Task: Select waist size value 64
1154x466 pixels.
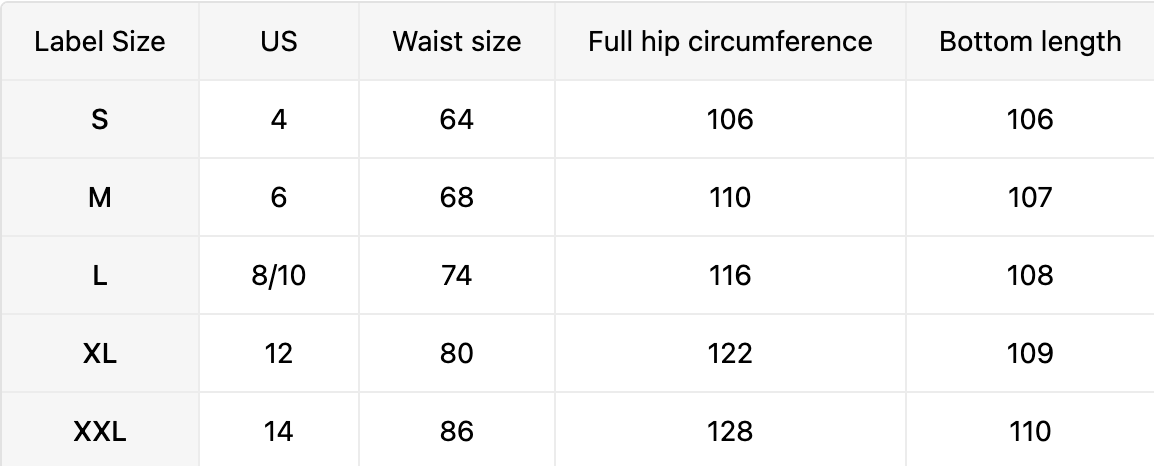Action: tap(456, 120)
